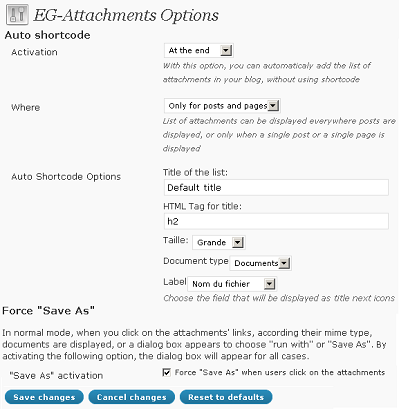This screenshot has width=399, height=409.
Task: Click the "Title of the list" input field
Action: 276,187
